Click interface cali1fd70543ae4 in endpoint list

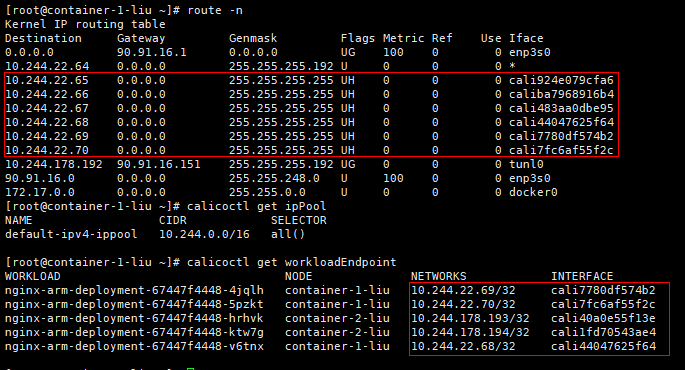coord(603,332)
